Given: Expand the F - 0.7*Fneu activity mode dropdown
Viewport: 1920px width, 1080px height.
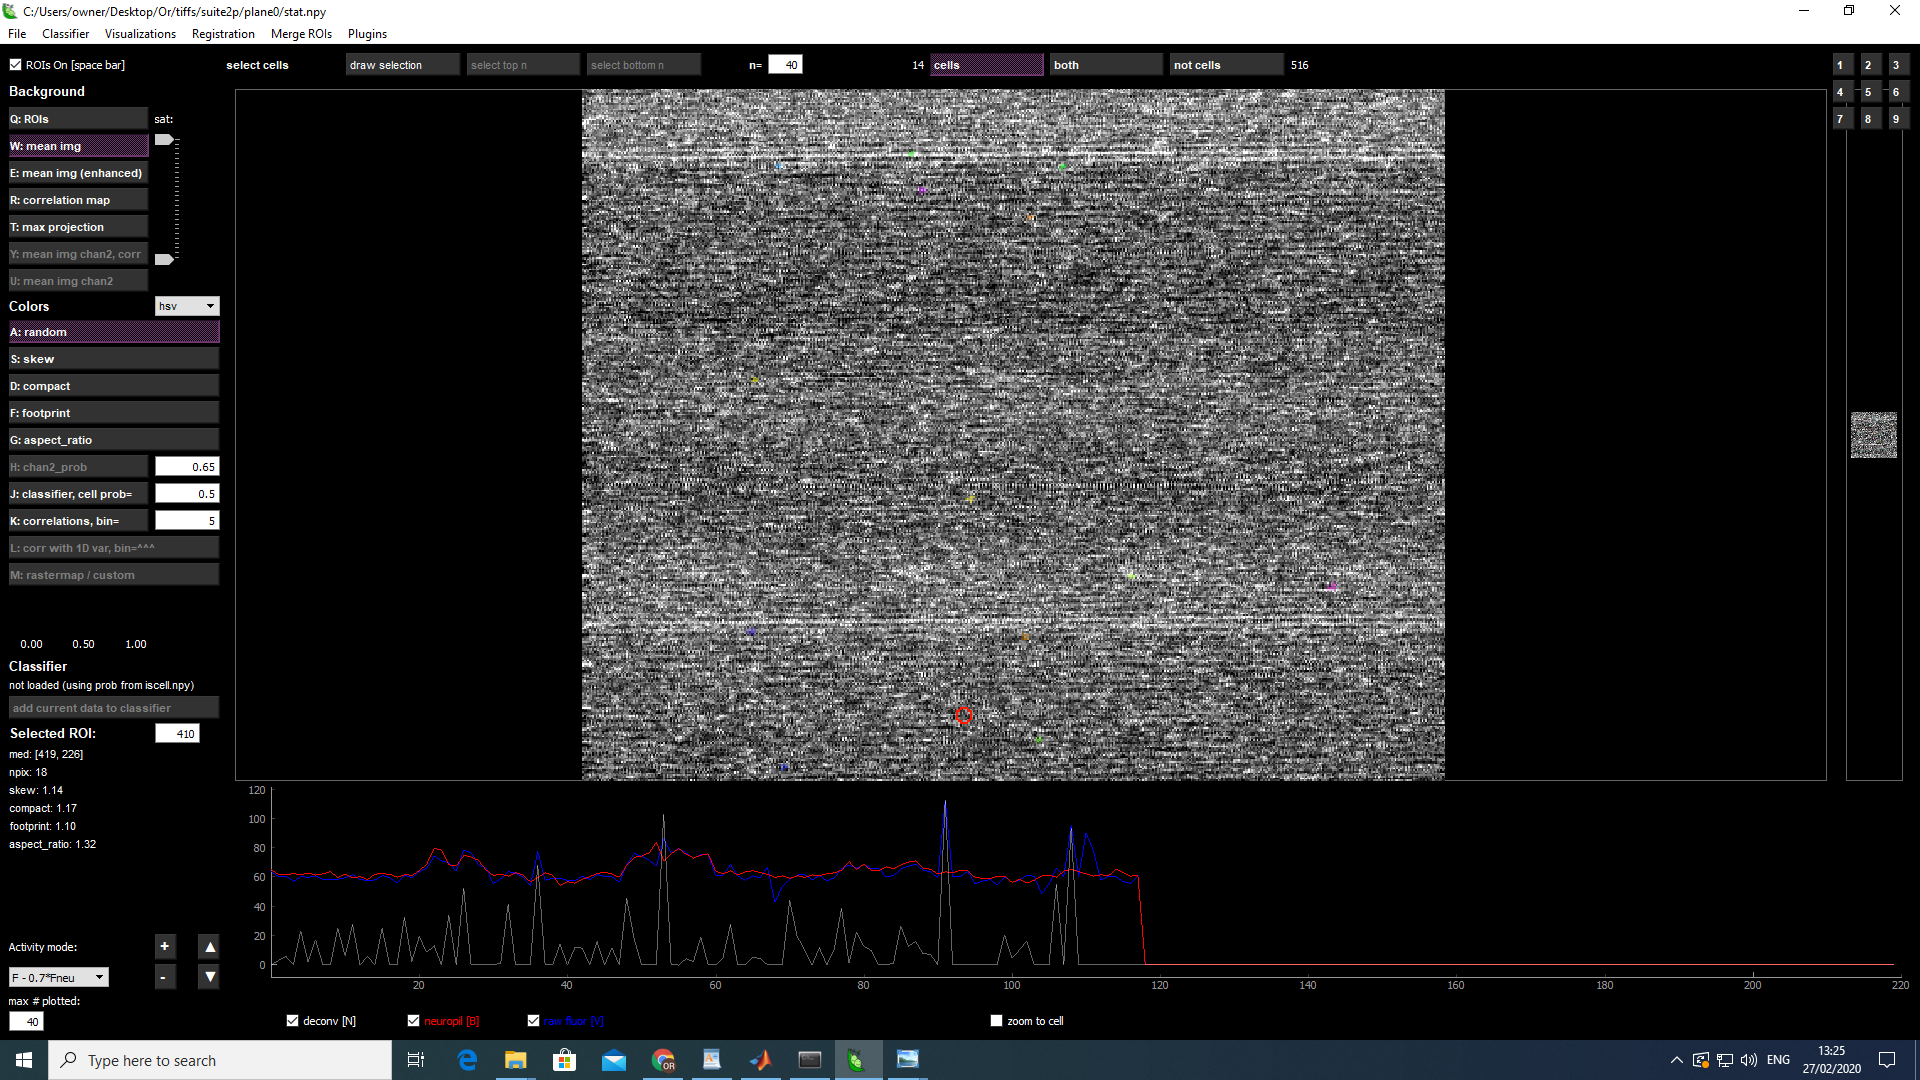Looking at the screenshot, I should [x=59, y=978].
